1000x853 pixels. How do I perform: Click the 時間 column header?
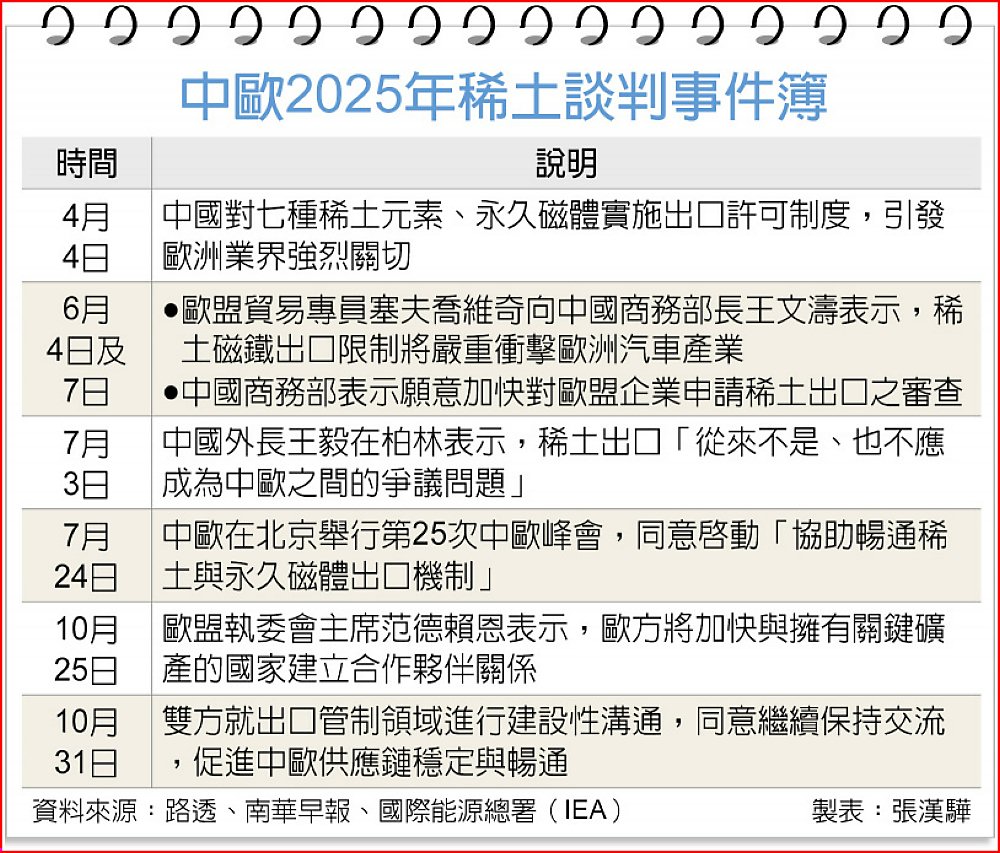87,163
